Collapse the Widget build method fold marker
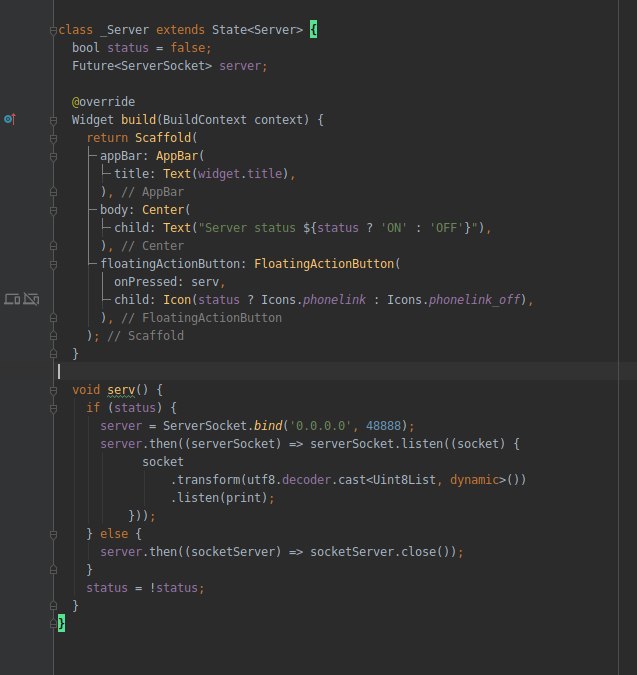The image size is (637, 675). click(x=53, y=121)
